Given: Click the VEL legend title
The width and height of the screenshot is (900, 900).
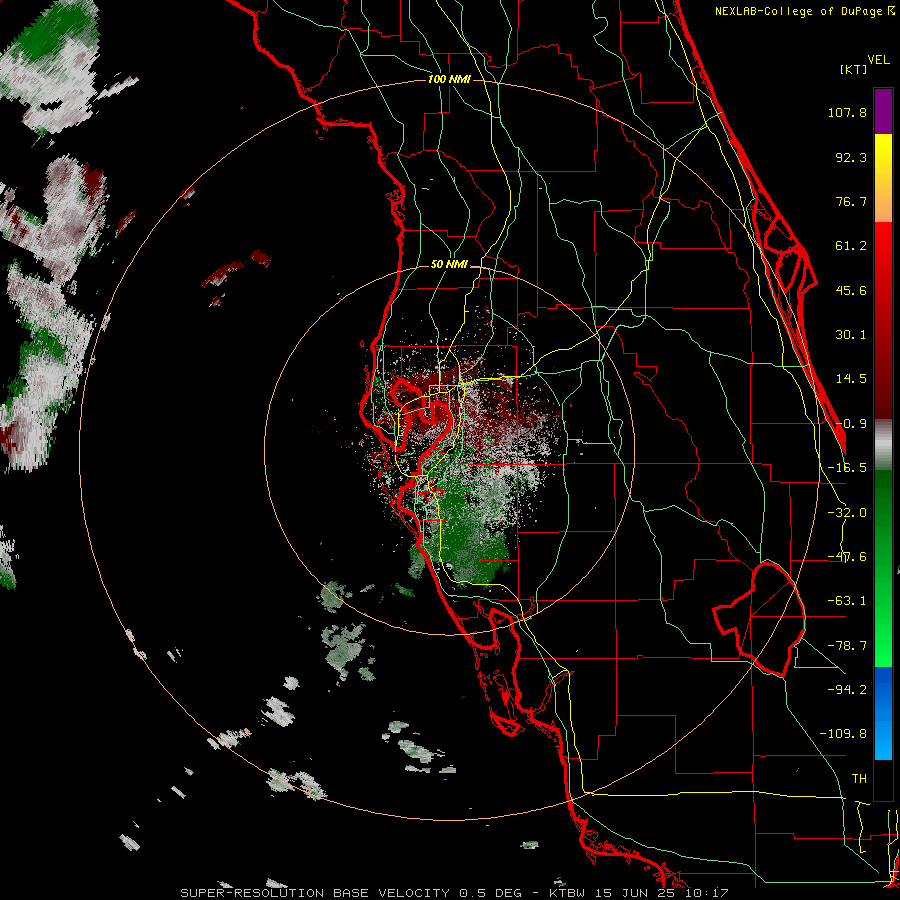Looking at the screenshot, I should pyautogui.click(x=878, y=60).
